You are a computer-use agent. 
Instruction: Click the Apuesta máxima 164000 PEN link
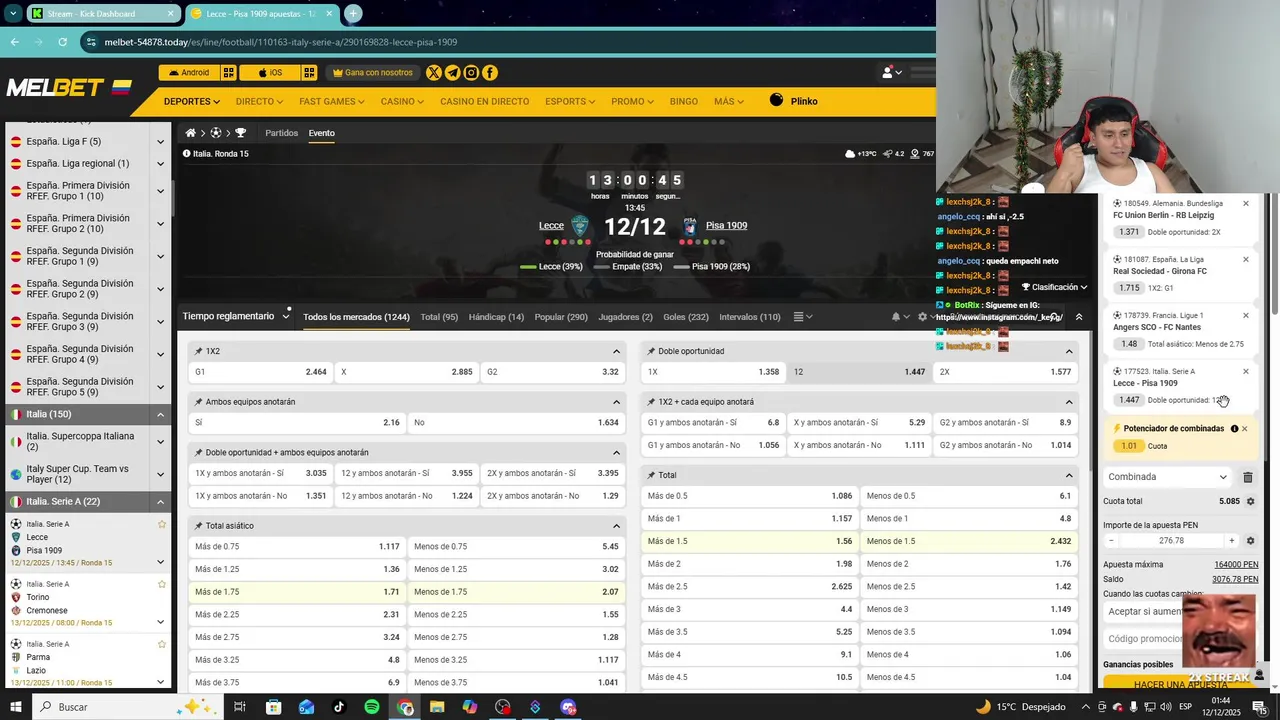[x=1236, y=565]
